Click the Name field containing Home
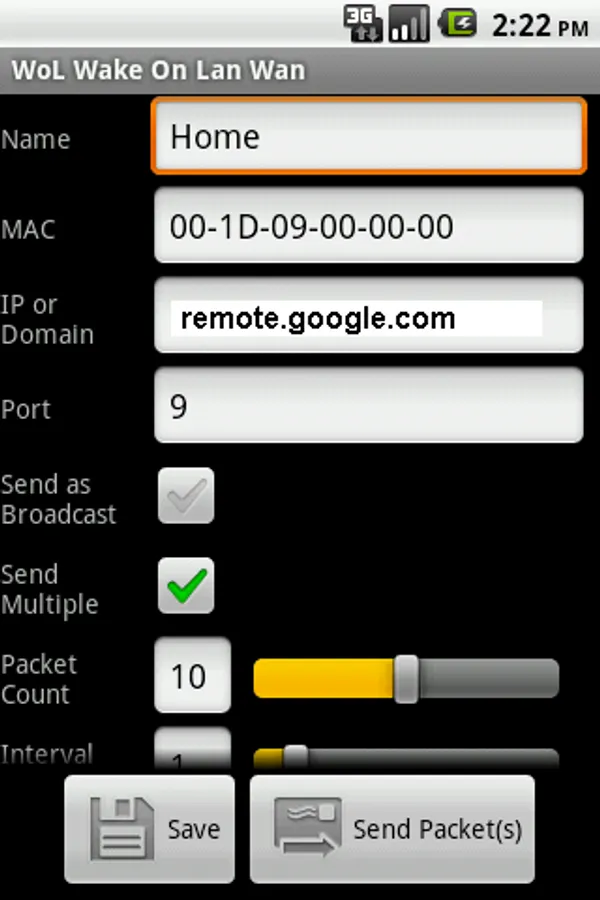 pos(369,136)
